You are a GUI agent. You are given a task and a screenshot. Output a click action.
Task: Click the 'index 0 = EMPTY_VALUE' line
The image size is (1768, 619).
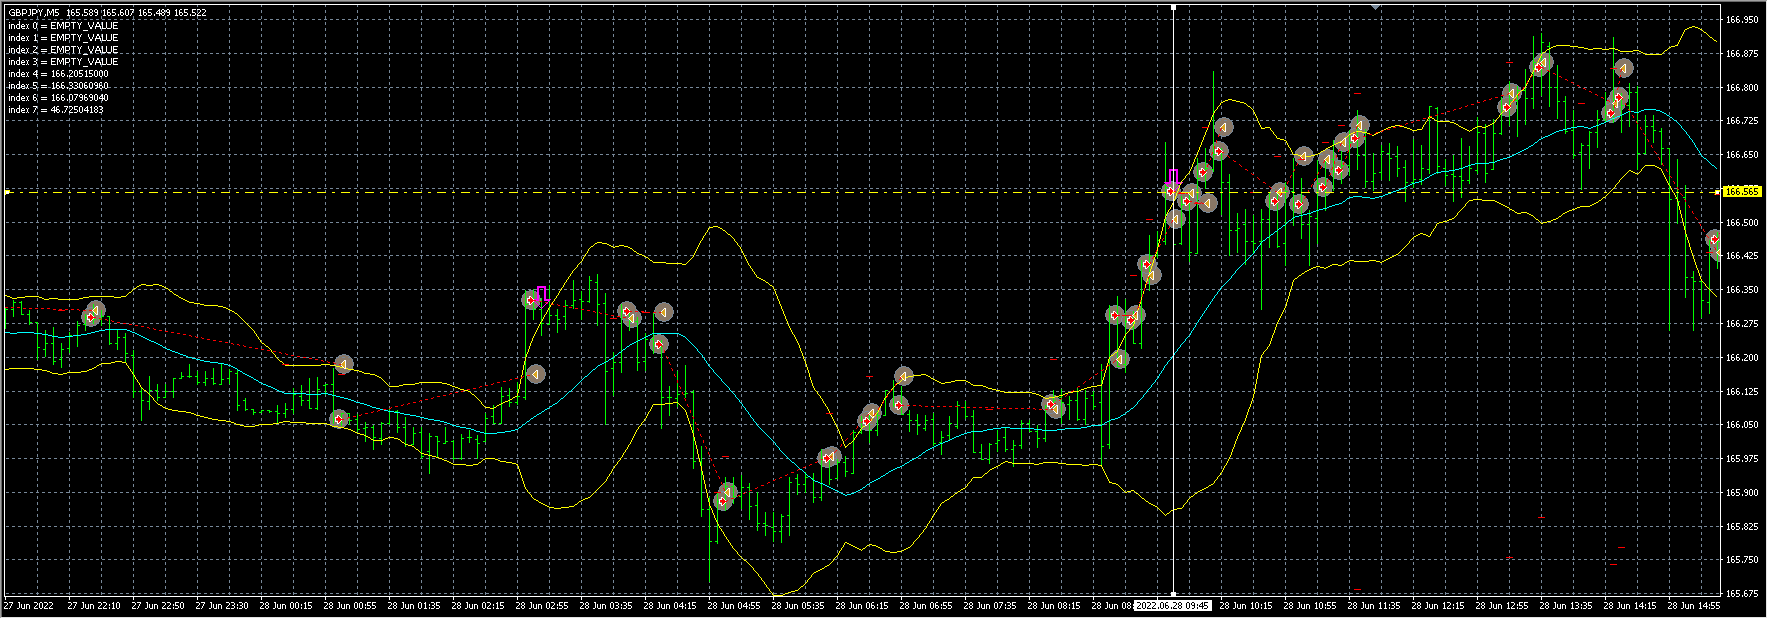[63, 25]
